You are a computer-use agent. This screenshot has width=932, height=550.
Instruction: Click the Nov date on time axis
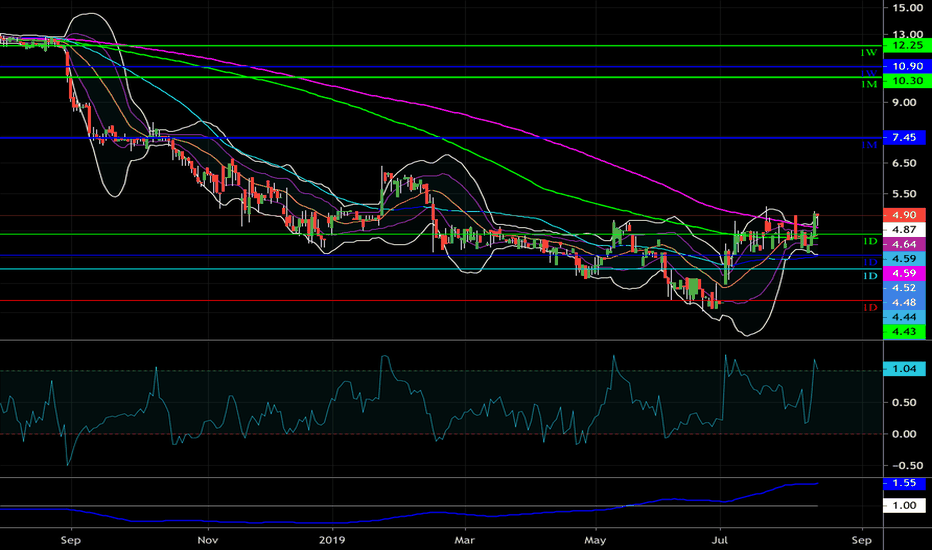[x=207, y=540]
